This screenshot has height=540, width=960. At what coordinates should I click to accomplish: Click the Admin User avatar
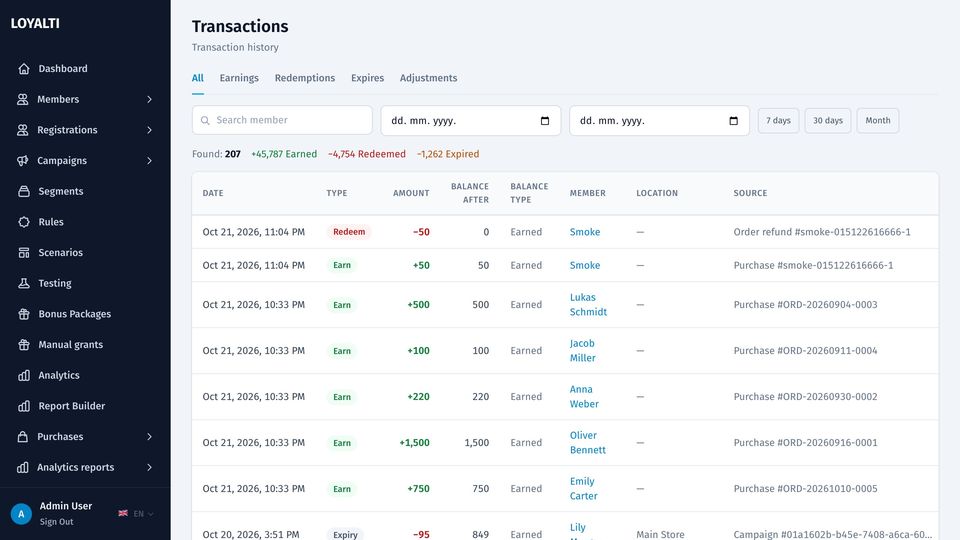point(21,514)
